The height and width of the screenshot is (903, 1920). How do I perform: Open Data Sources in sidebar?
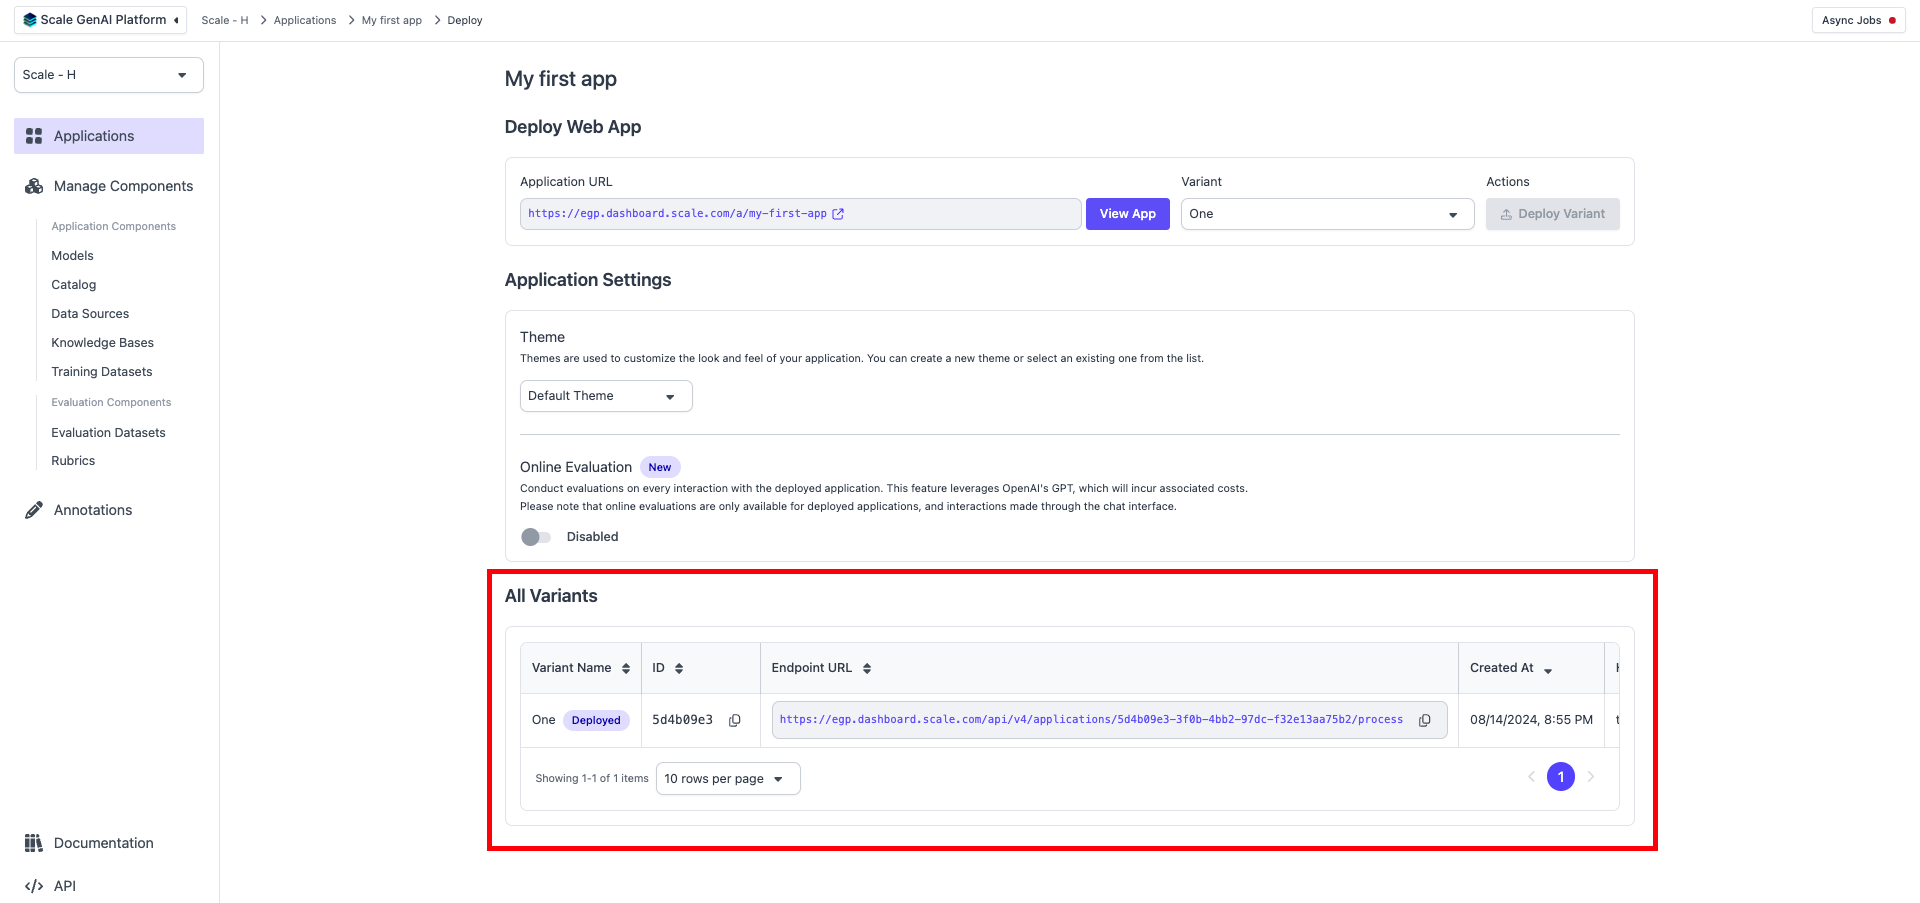coord(90,314)
